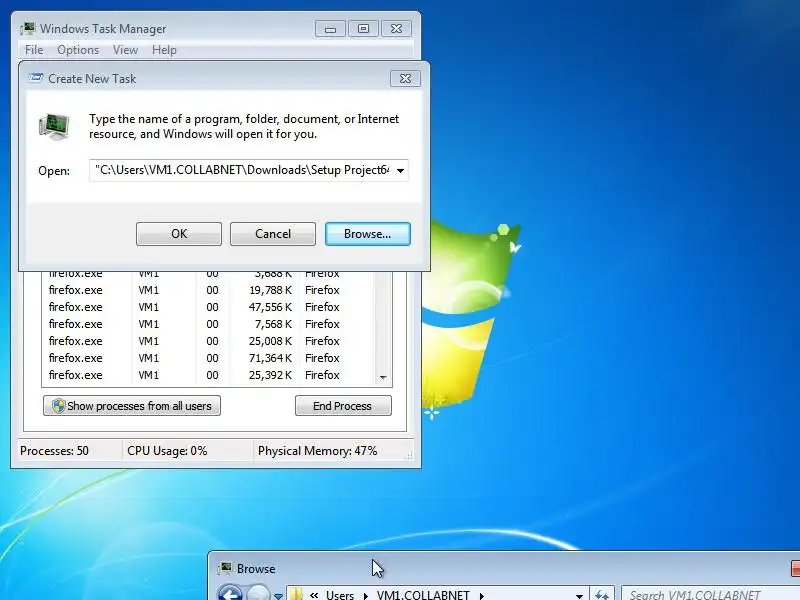Click the Processes: 50 status entry
Viewport: 800px width, 600px height.
pyautogui.click(x=54, y=451)
